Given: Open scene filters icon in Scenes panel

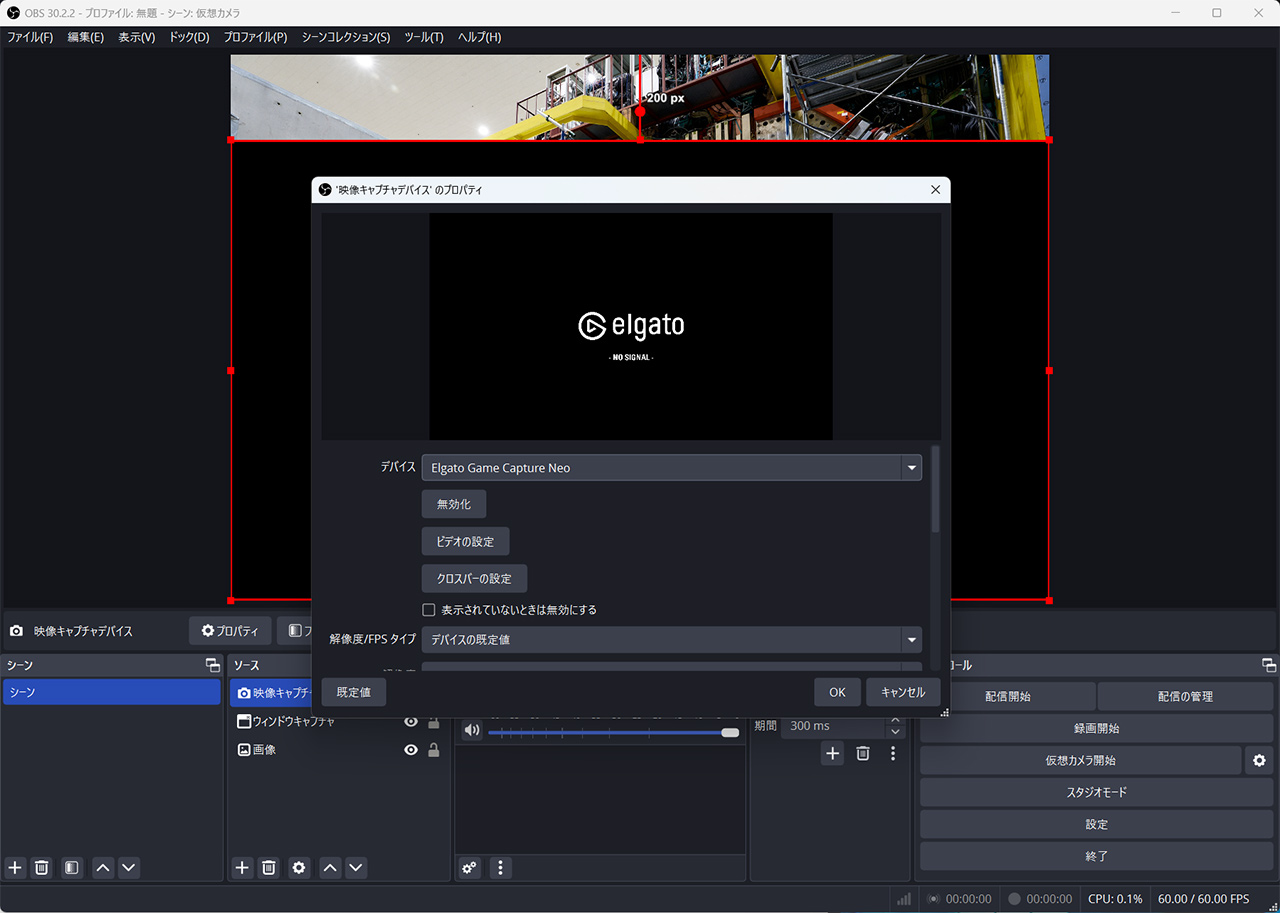Looking at the screenshot, I should click(x=72, y=868).
